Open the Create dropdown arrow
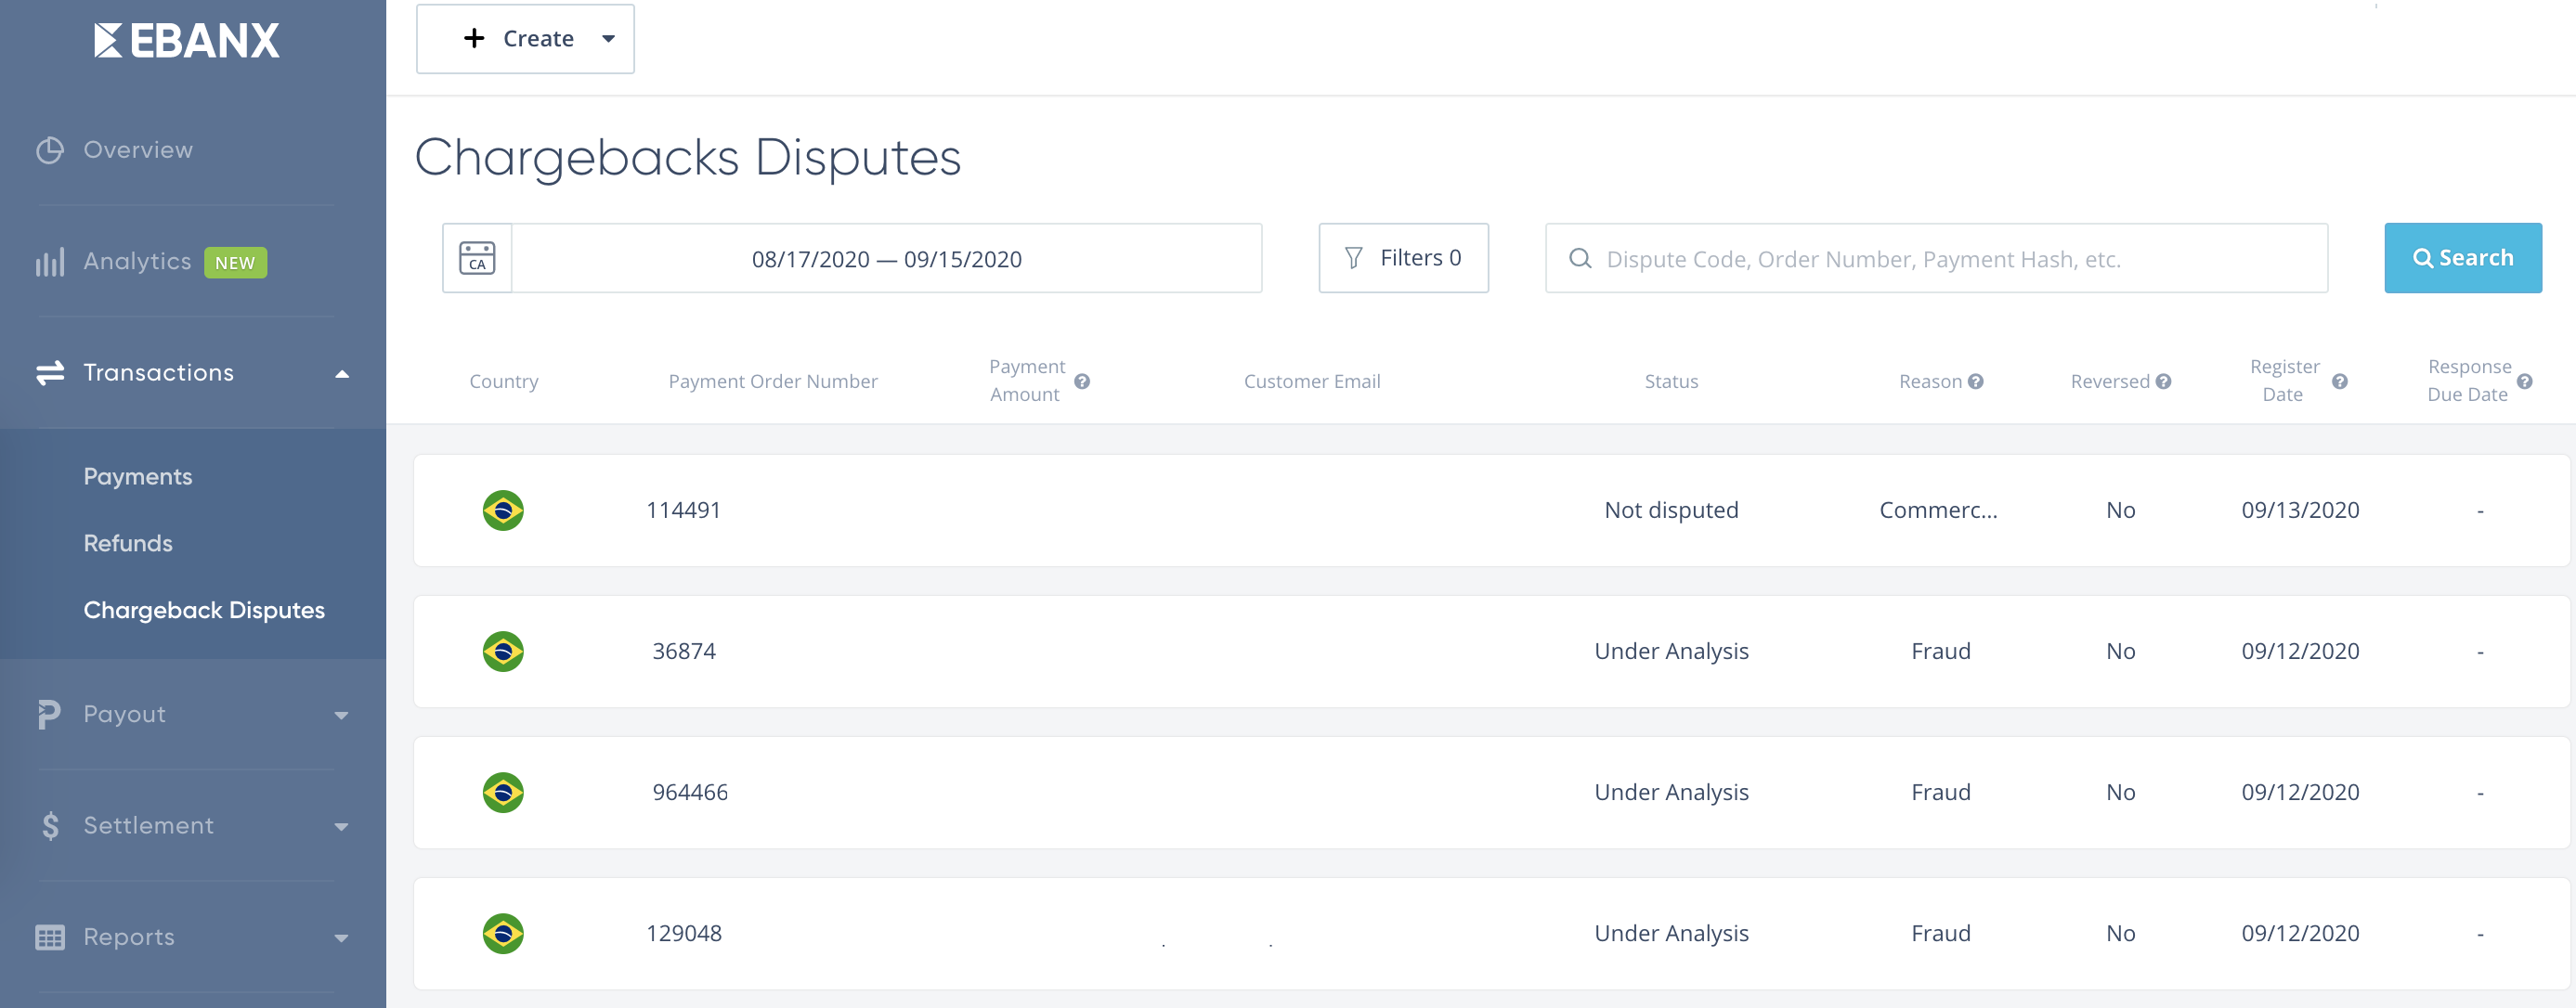Image resolution: width=2576 pixels, height=1008 pixels. point(607,38)
